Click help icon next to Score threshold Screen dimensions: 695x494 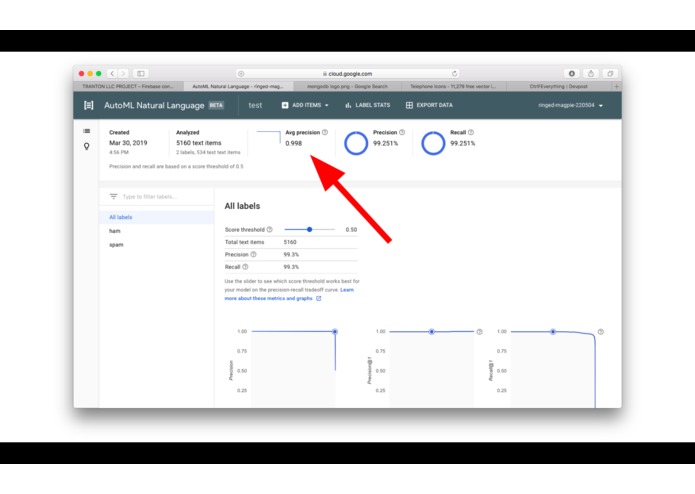pyautogui.click(x=269, y=229)
